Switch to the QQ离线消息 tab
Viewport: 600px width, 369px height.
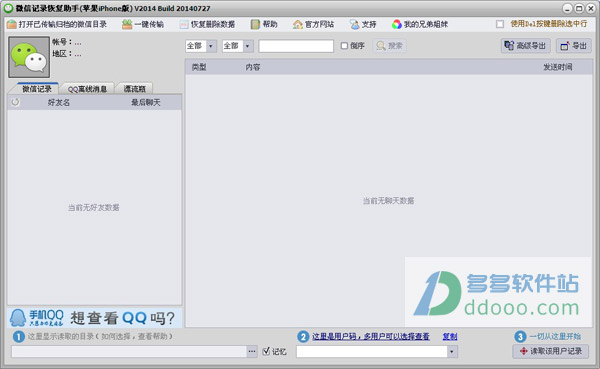tap(87, 89)
